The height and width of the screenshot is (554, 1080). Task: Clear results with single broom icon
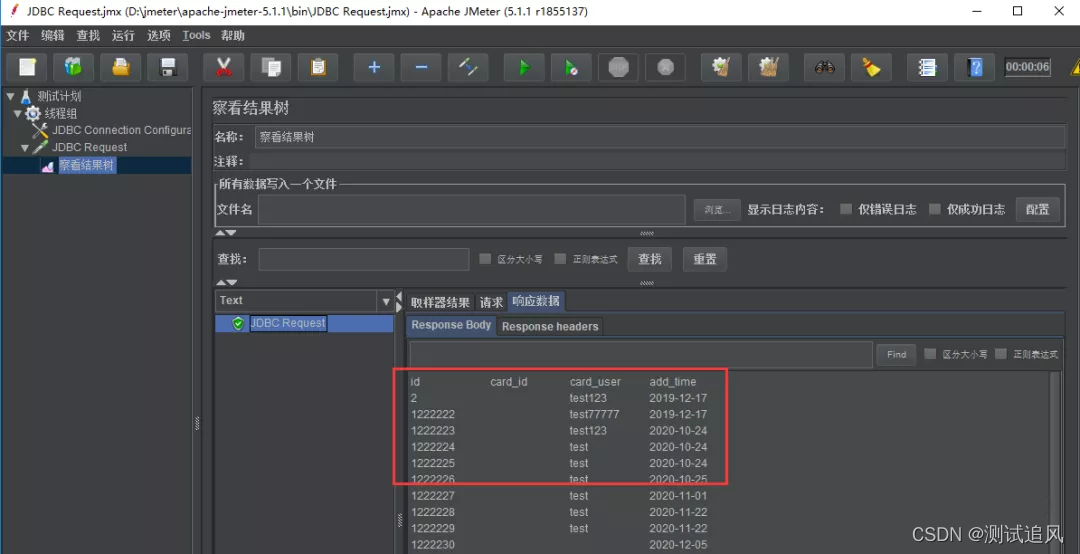pyautogui.click(x=721, y=67)
